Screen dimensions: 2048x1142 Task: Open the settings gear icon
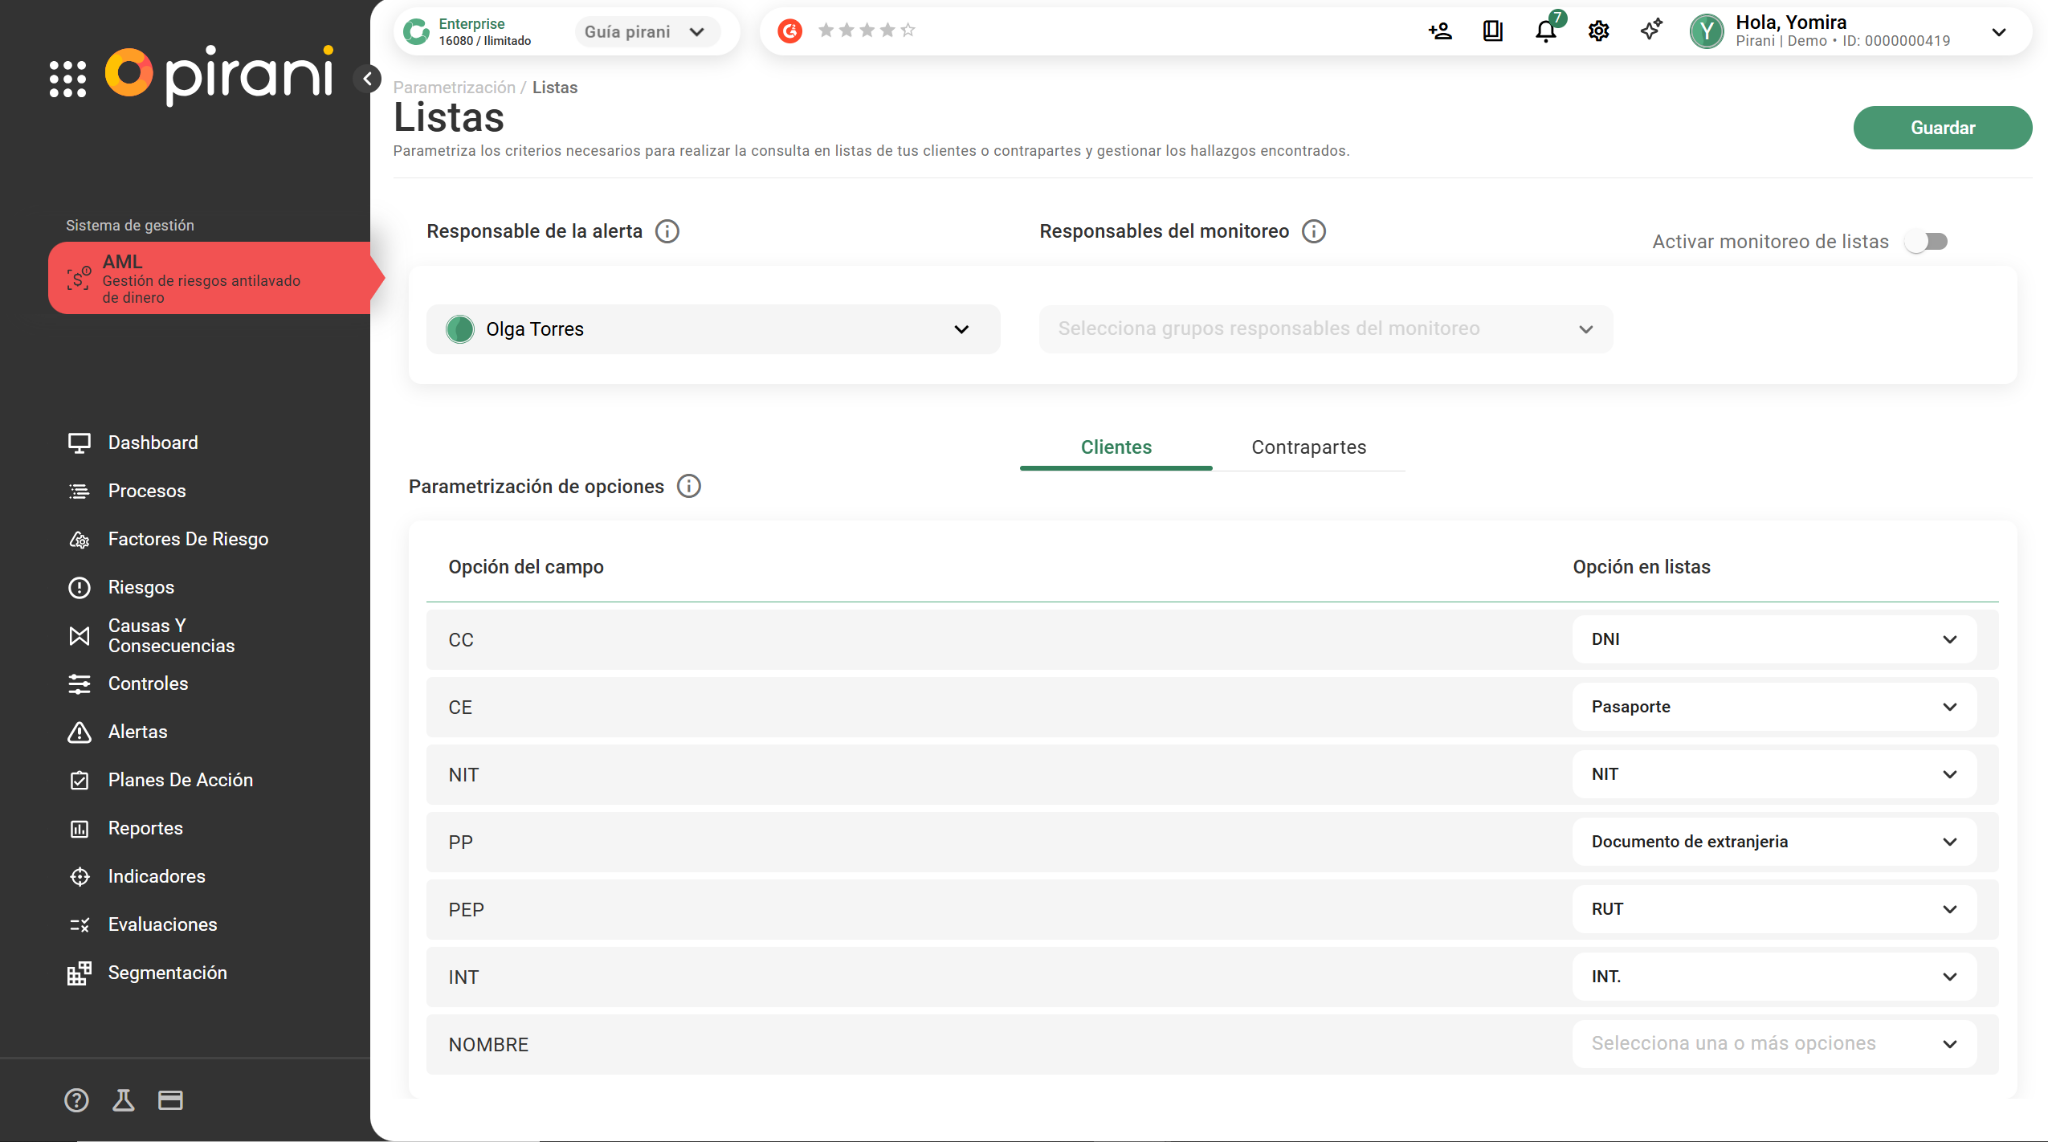(x=1598, y=31)
